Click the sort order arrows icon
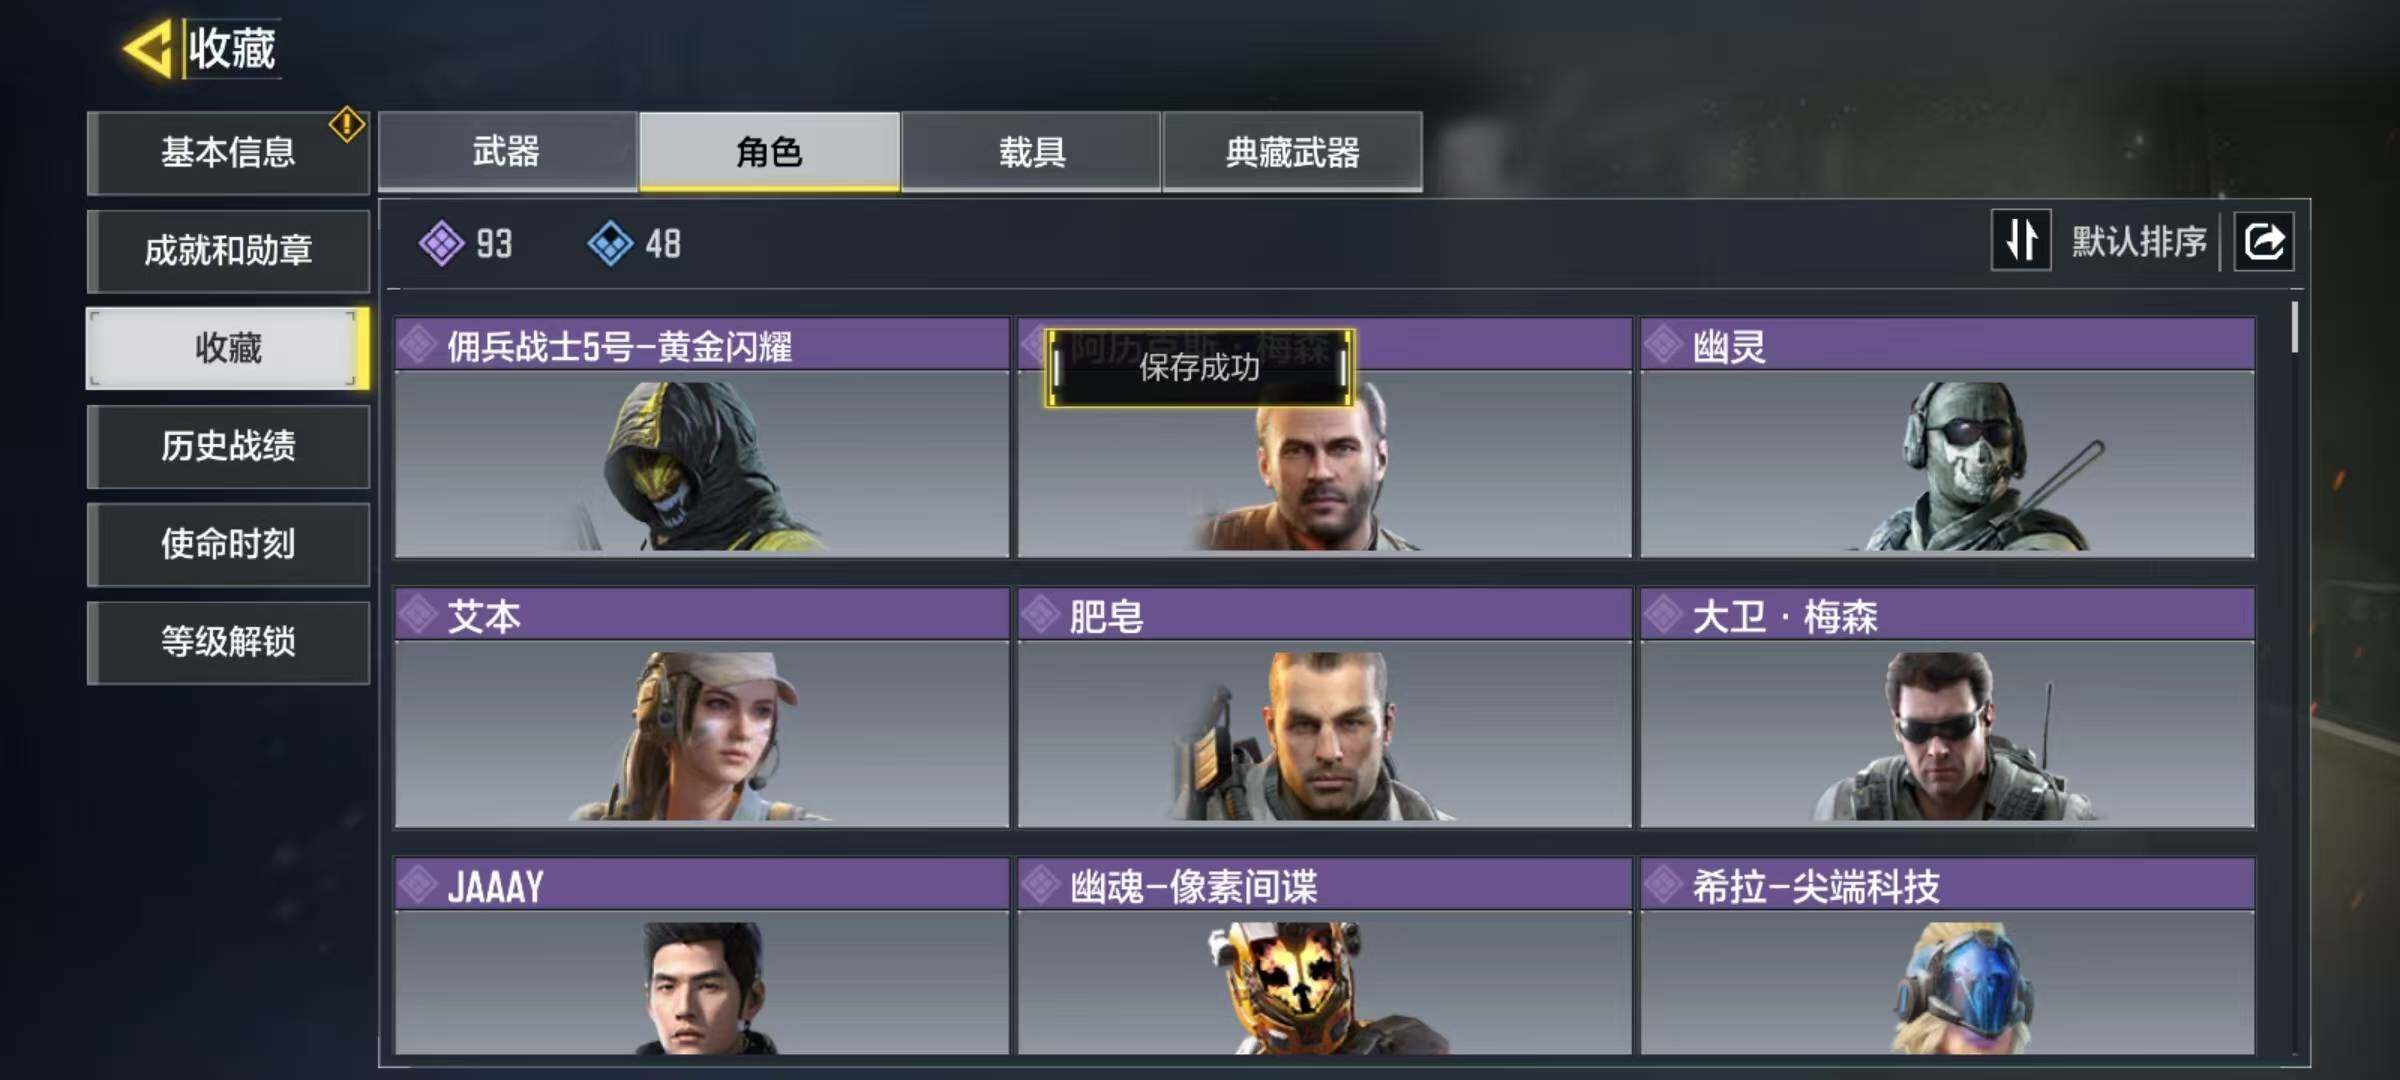Image resolution: width=2400 pixels, height=1080 pixels. [x=2021, y=240]
